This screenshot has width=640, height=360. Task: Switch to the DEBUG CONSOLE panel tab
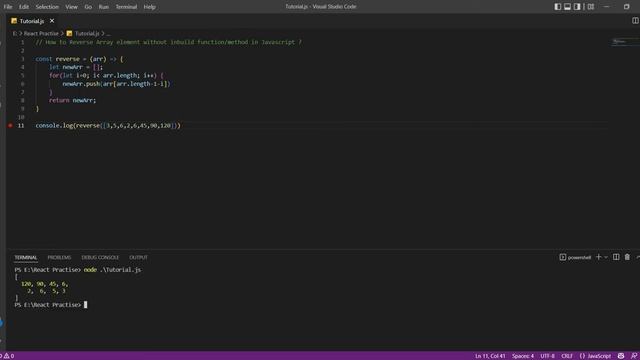100,258
